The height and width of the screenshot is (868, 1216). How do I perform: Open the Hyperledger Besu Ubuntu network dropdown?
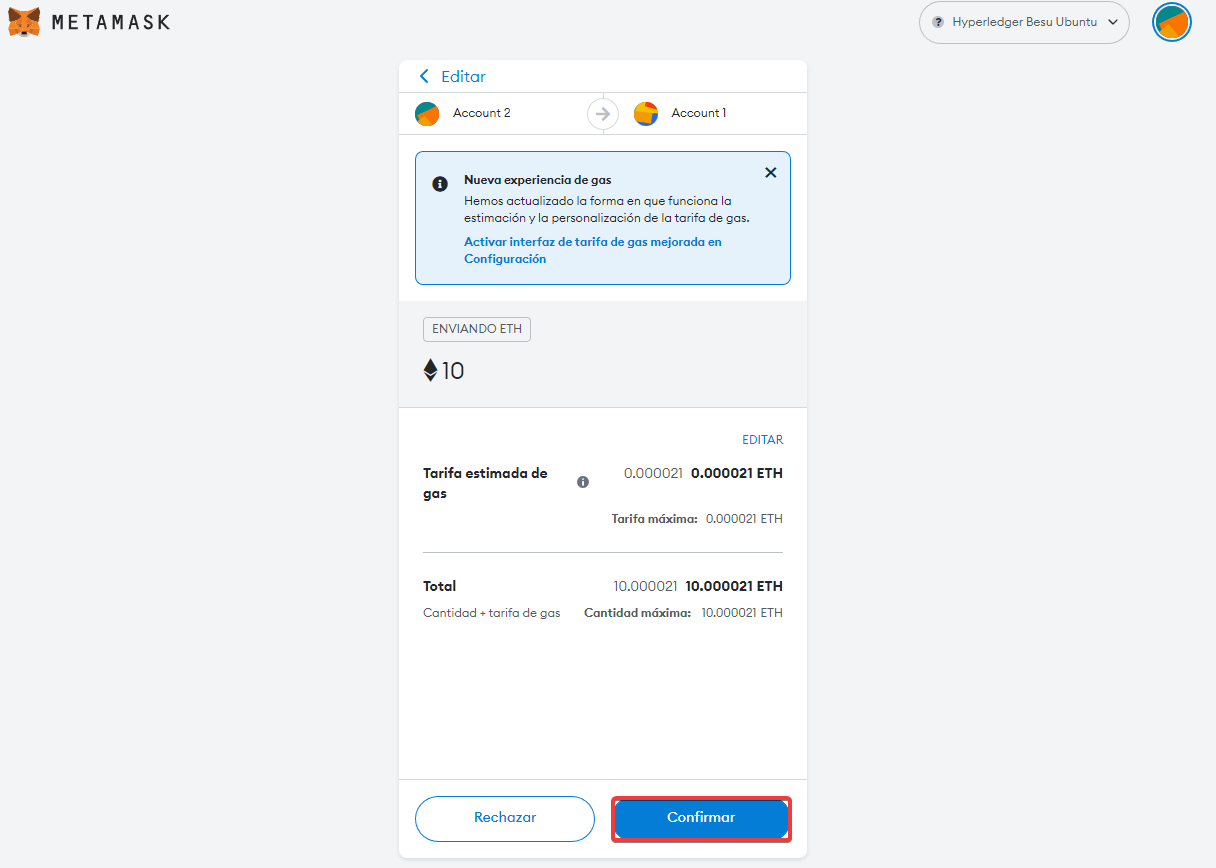coord(1024,22)
